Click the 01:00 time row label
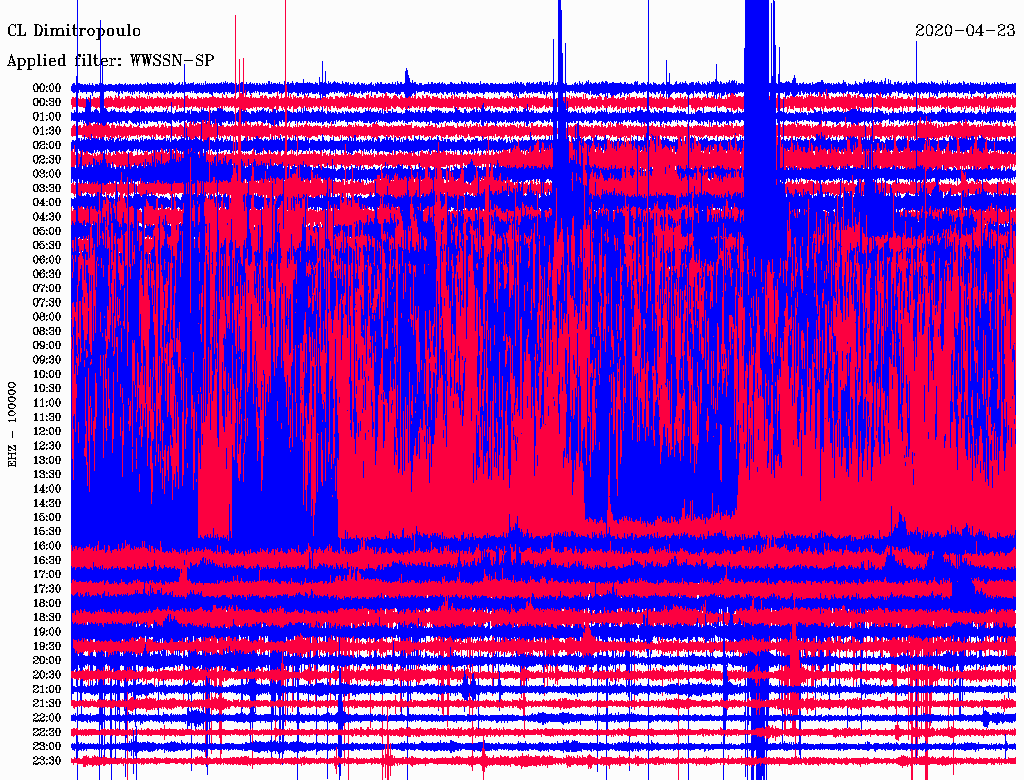 tap(47, 117)
